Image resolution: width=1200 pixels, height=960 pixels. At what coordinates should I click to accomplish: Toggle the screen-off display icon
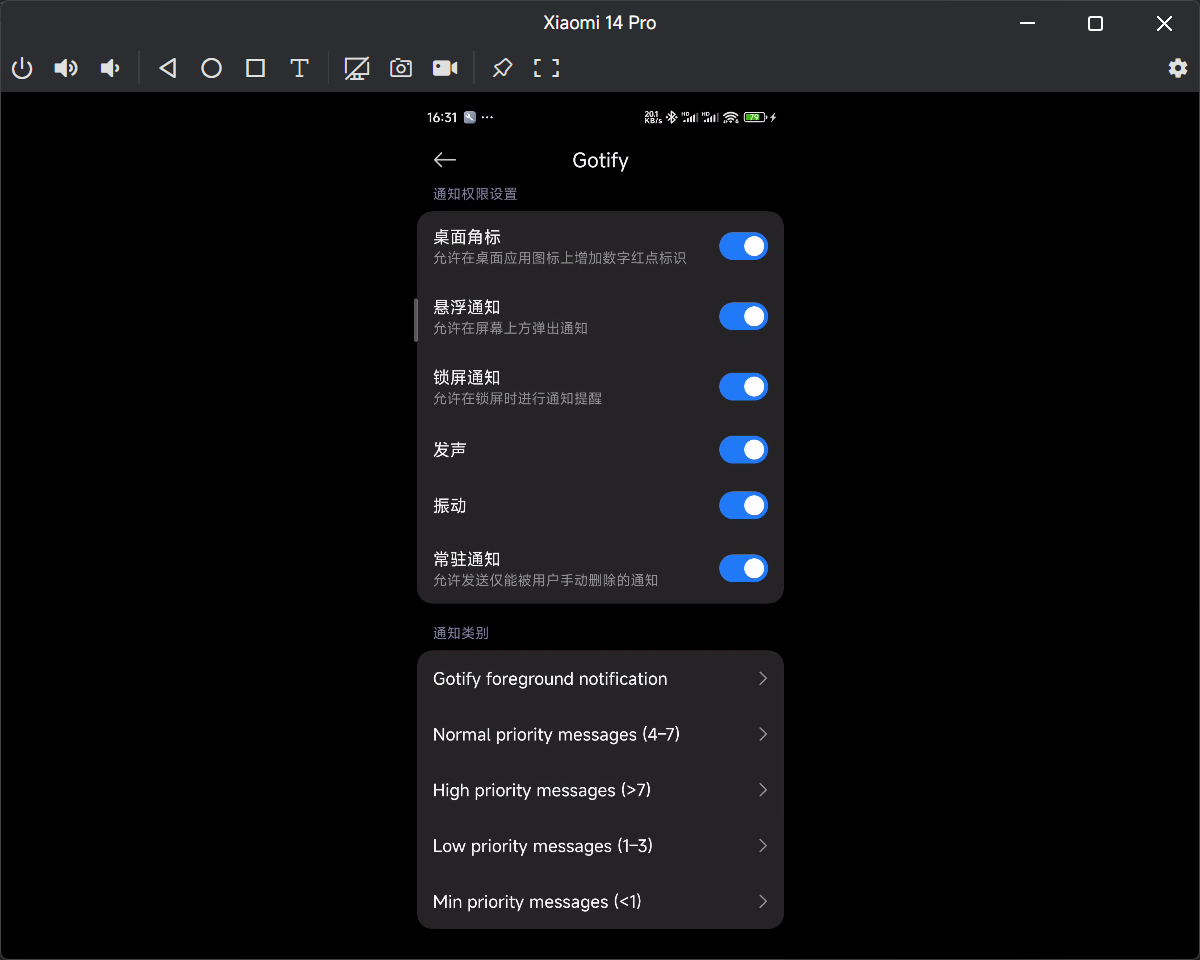(357, 68)
